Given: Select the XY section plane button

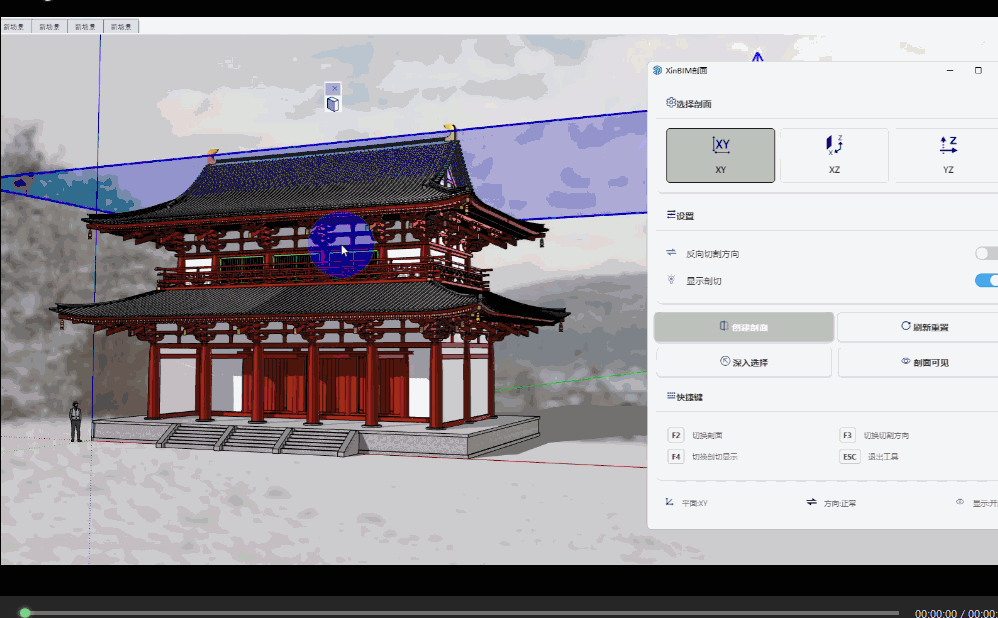Looking at the screenshot, I should tap(720, 155).
